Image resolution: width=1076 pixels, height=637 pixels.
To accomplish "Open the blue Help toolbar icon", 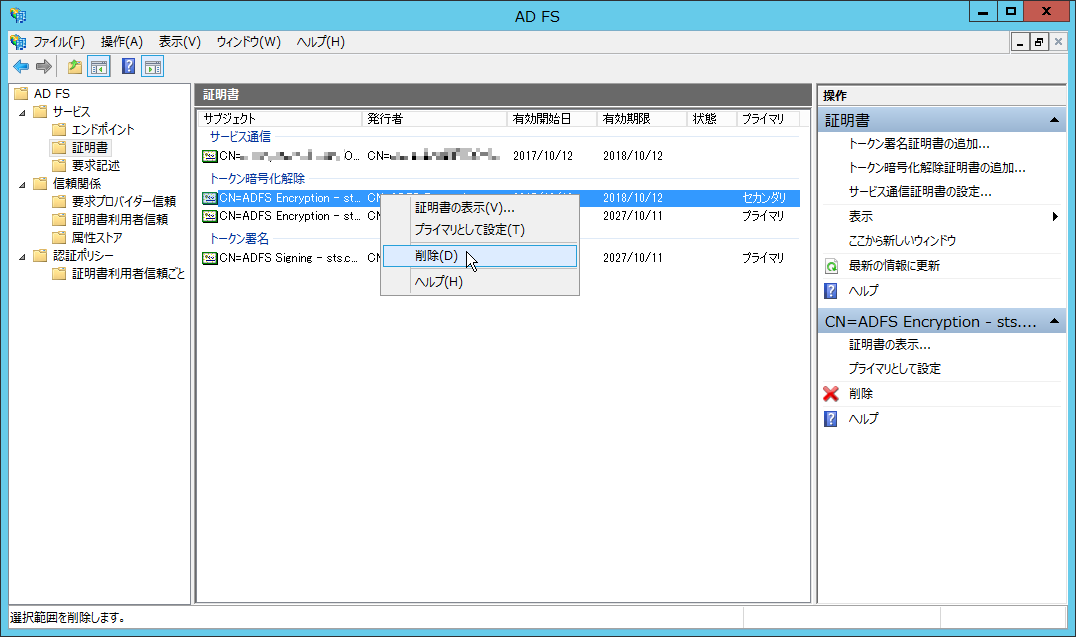I will 128,67.
